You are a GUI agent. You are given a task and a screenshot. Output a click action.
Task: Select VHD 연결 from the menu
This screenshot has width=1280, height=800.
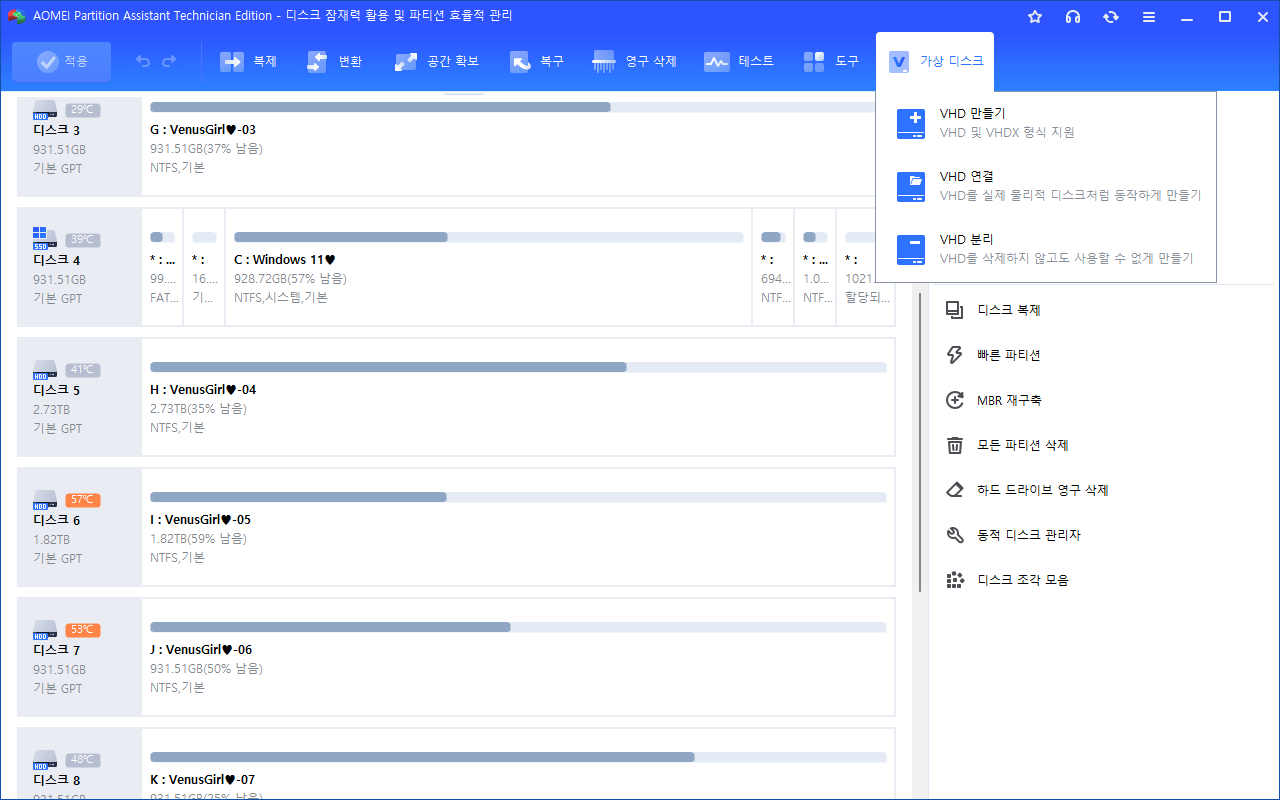(x=1046, y=186)
